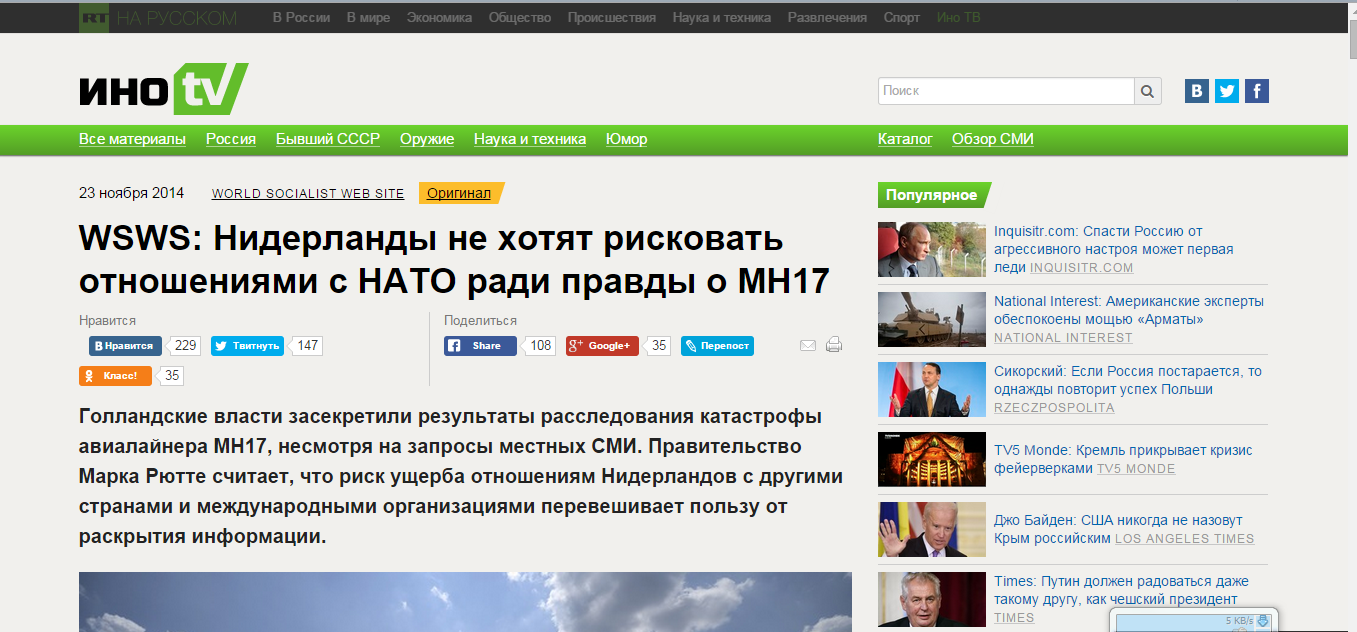Click the tweet count 147

(307, 346)
